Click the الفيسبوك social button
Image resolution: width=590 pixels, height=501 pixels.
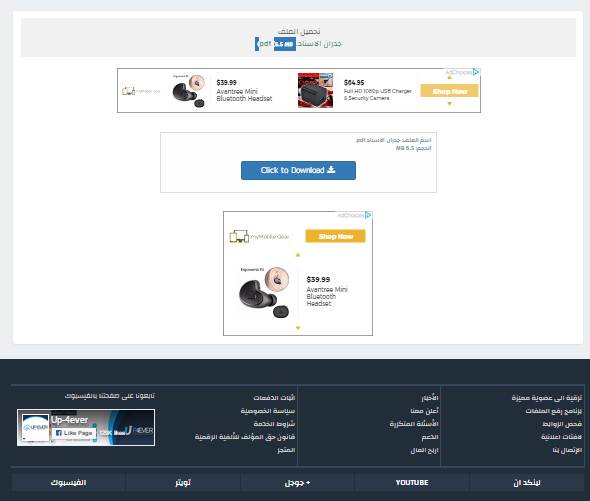coord(68,483)
